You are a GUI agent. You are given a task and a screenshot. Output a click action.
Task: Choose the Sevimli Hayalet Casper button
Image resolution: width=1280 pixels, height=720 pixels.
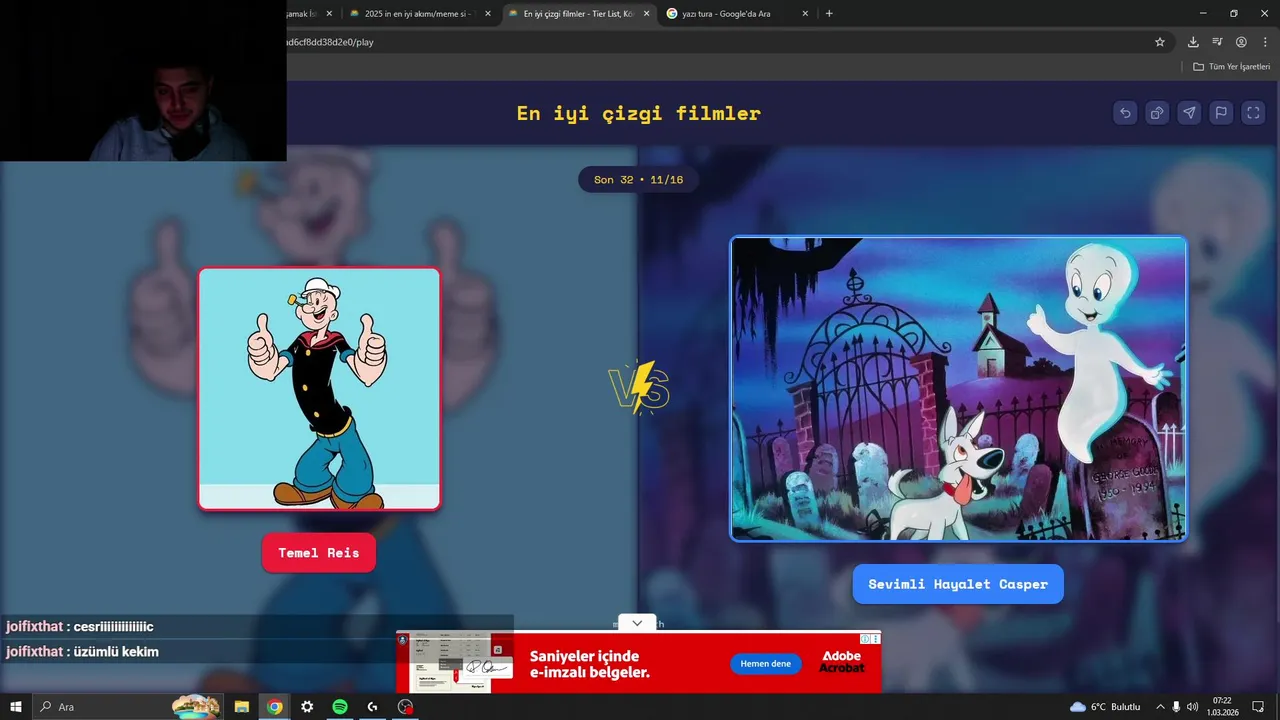coord(958,584)
